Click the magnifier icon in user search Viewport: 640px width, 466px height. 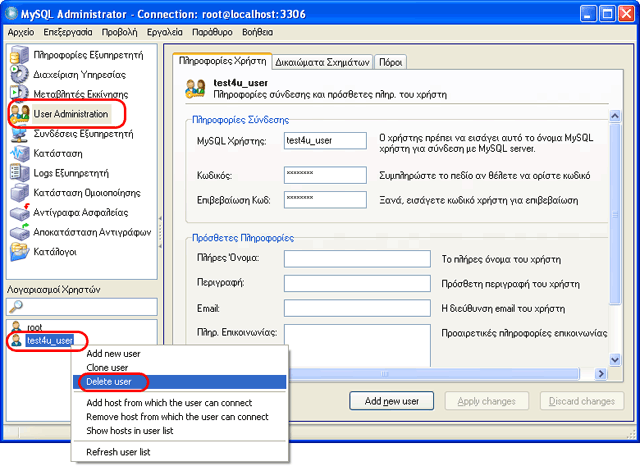coord(16,306)
